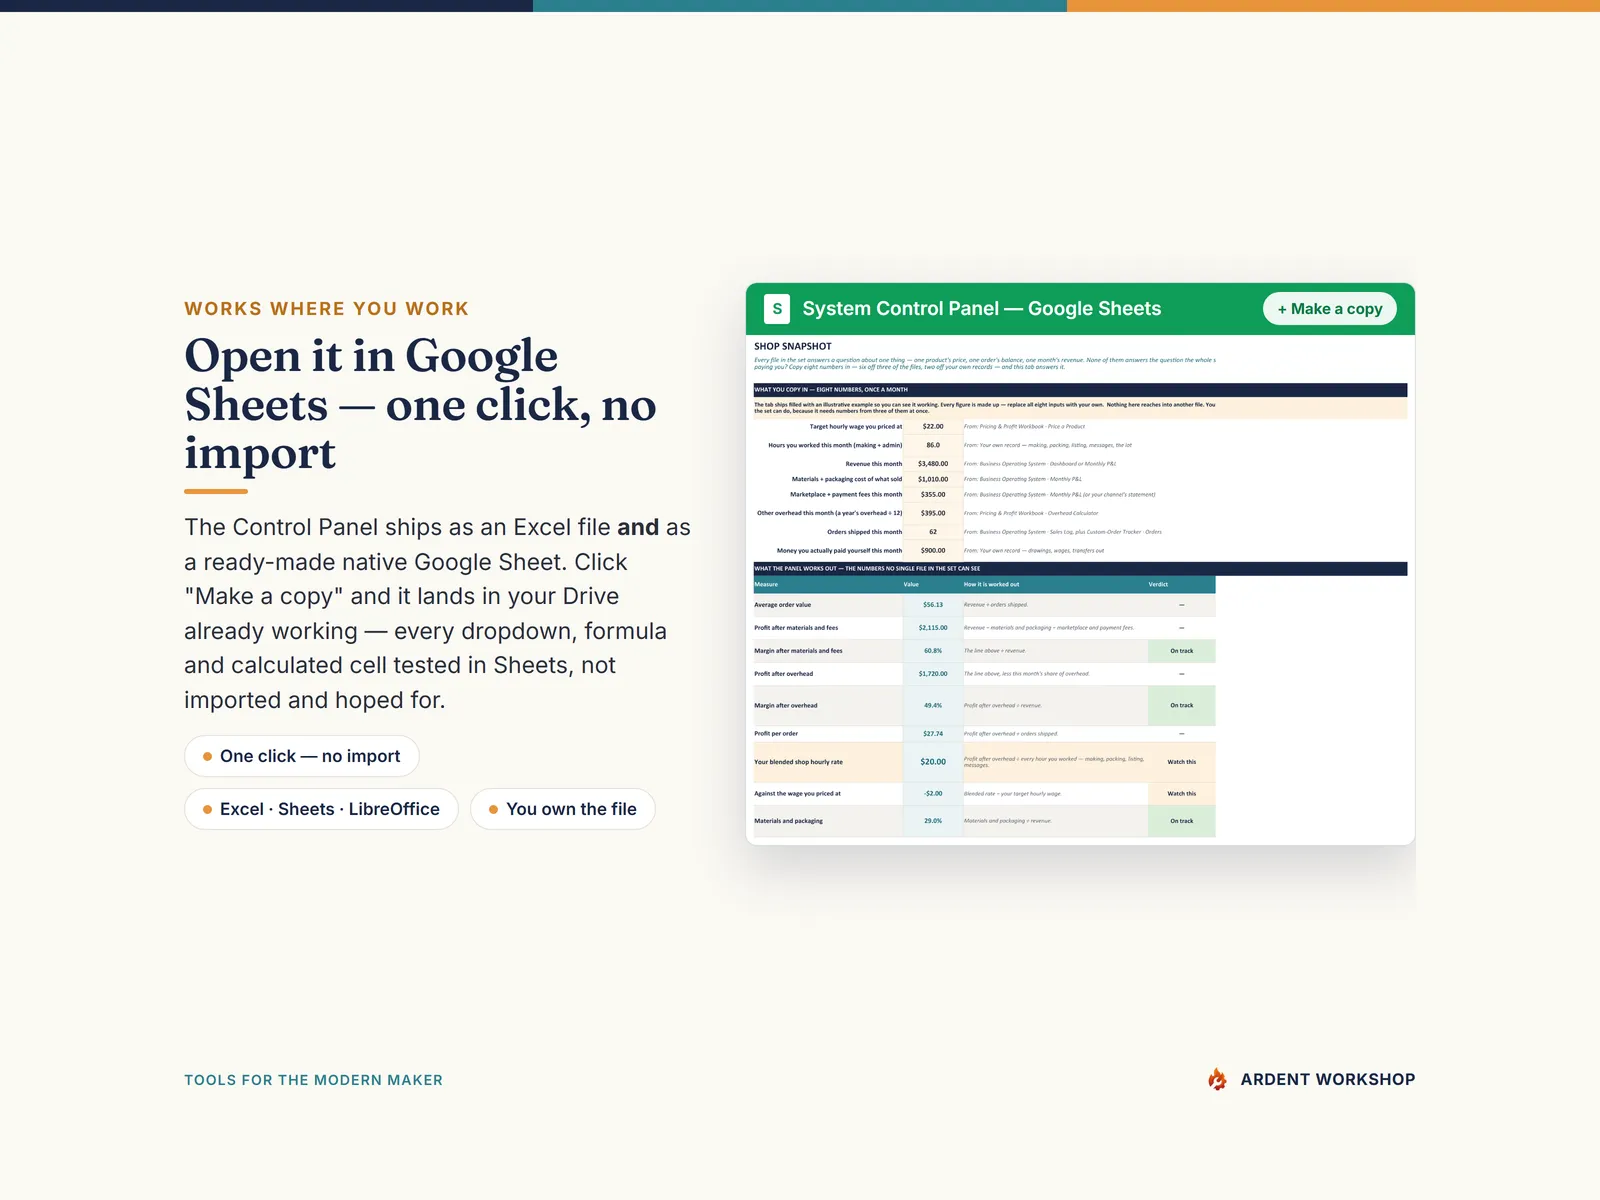Click 'Watch this' verdict for wage priced at
Image resolution: width=1600 pixels, height=1200 pixels.
1182,794
